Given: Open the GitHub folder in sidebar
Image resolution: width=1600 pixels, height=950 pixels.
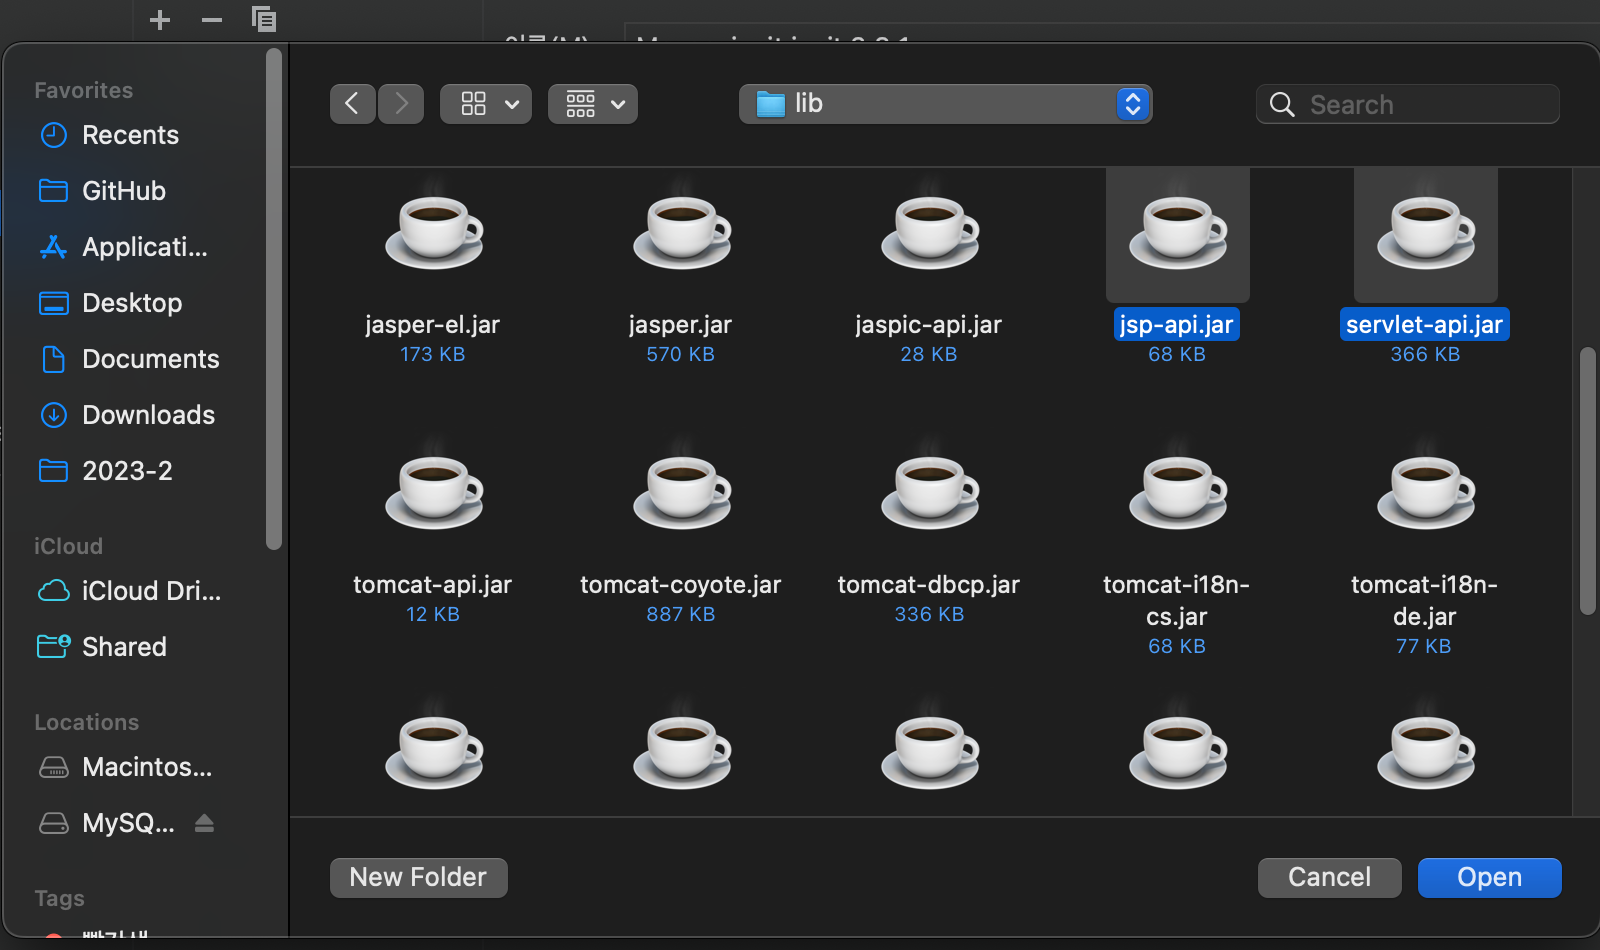Looking at the screenshot, I should tap(124, 191).
